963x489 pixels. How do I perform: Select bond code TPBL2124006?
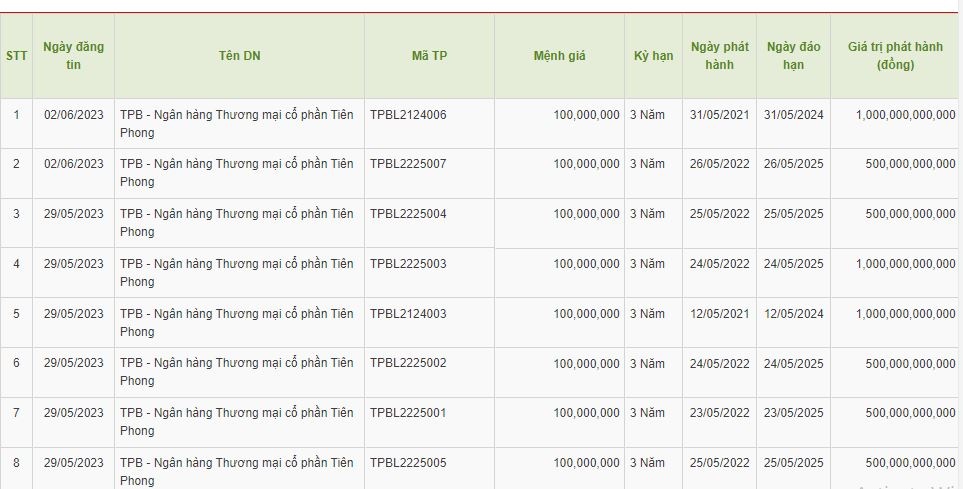tap(408, 115)
